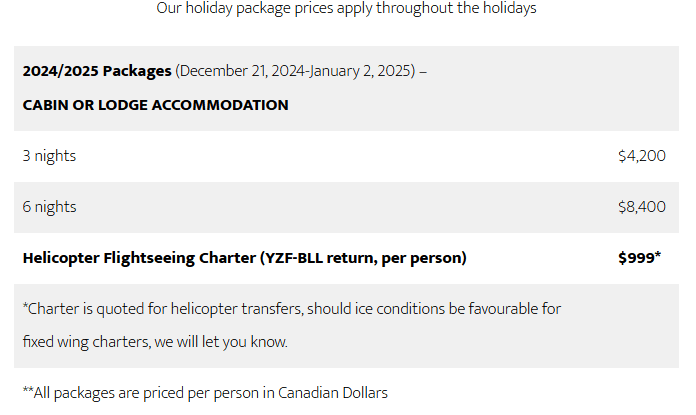Click the "Helicopter Flightseeing Charter" title
The image size is (696, 415).
(139, 258)
